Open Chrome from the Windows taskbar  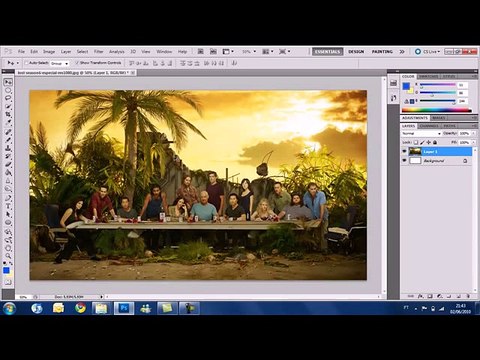pos(80,308)
